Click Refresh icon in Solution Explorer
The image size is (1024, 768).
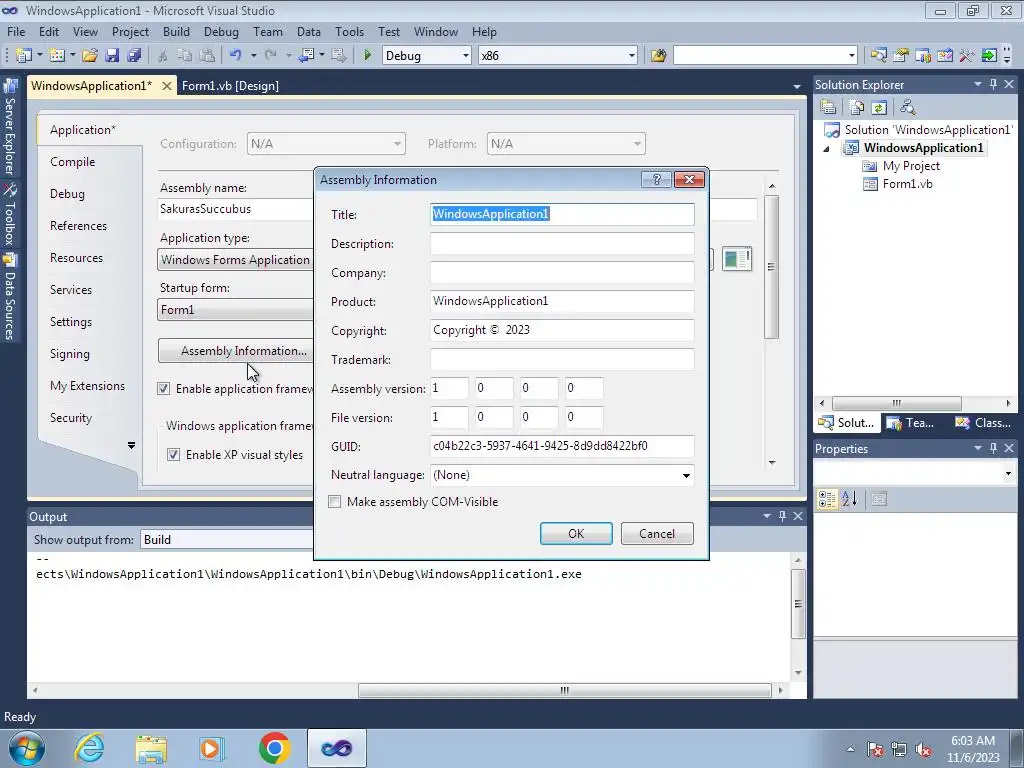tap(879, 107)
